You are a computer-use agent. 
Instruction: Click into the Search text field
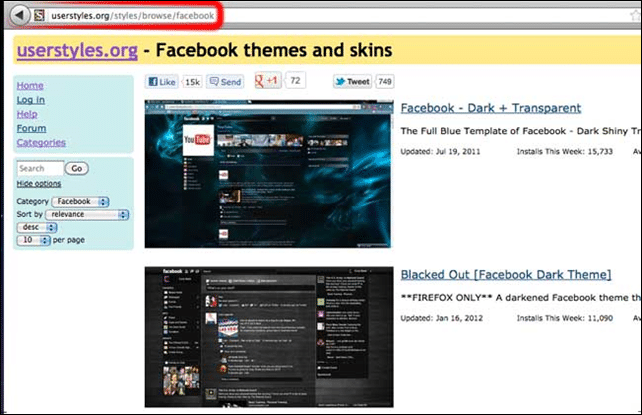pyautogui.click(x=40, y=168)
